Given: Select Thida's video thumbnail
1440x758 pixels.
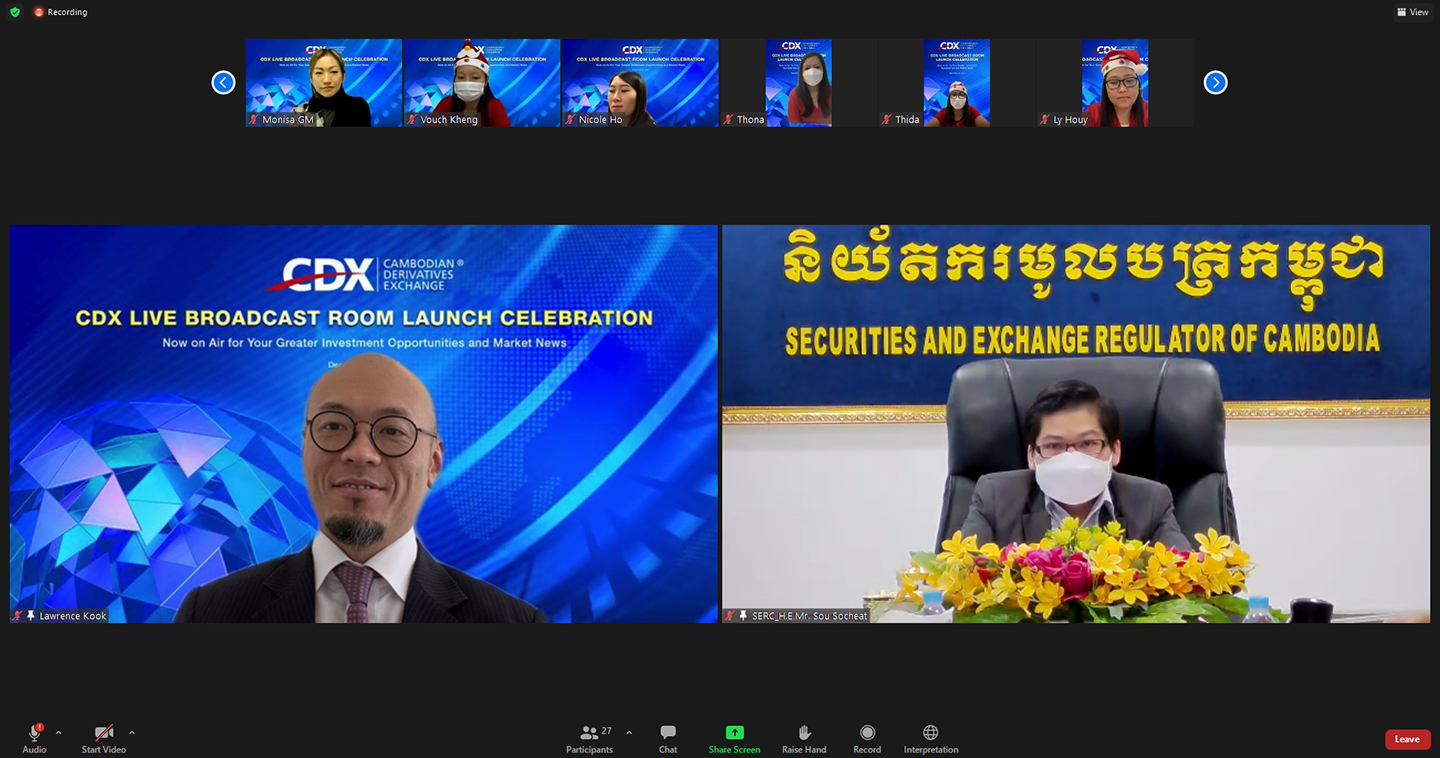Looking at the screenshot, I should [x=956, y=83].
